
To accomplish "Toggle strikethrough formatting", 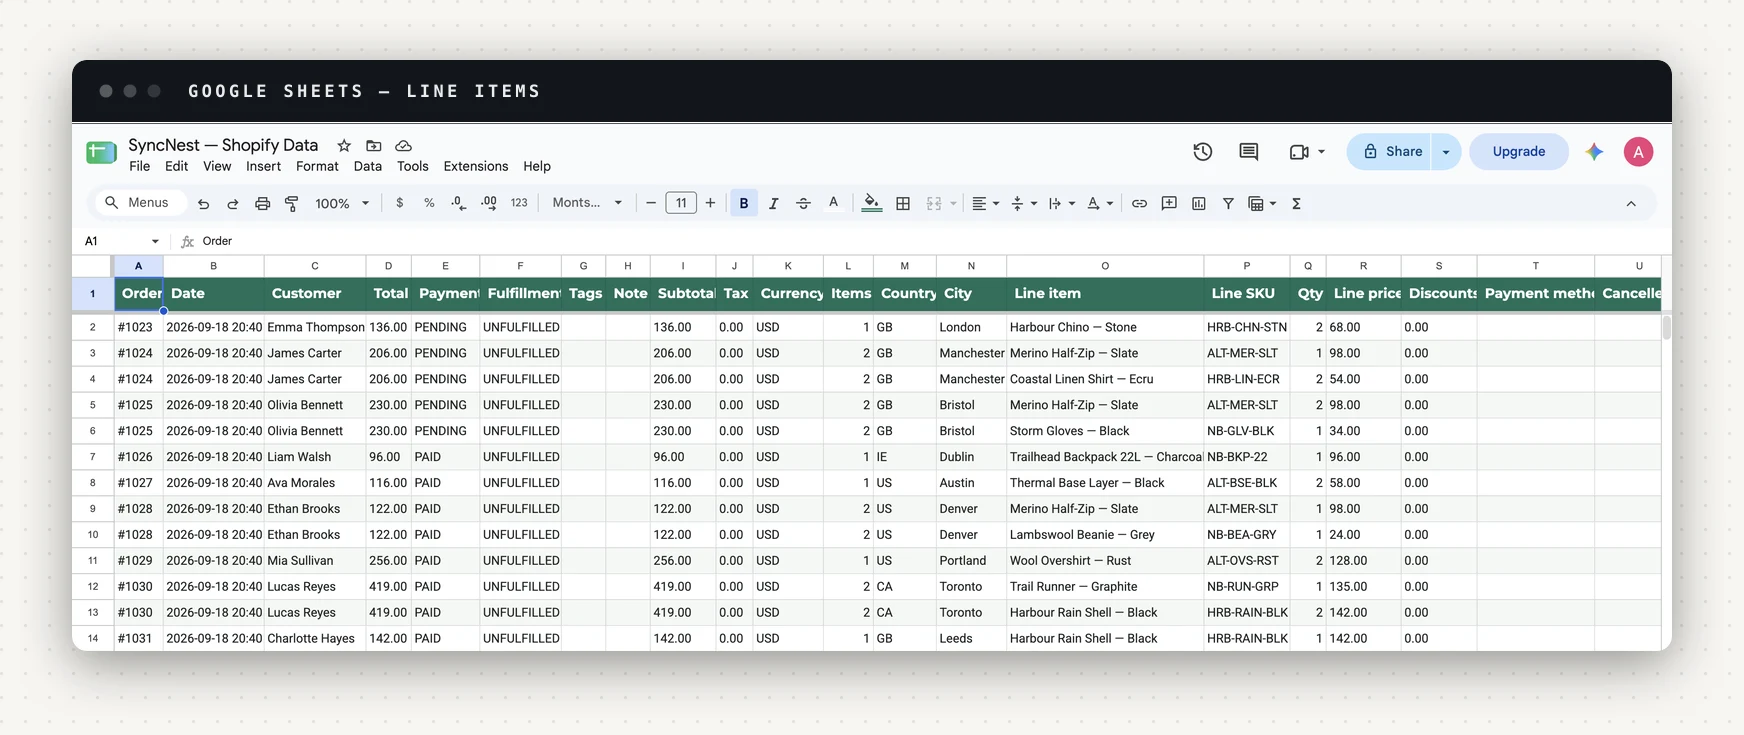I will (x=803, y=203).
